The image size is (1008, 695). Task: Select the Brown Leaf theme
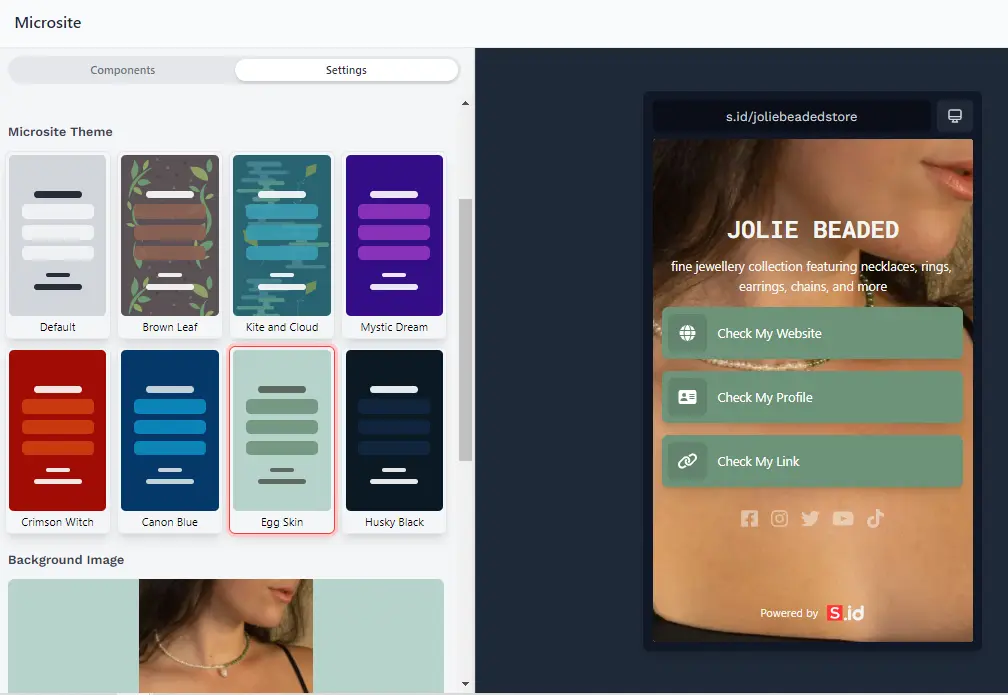click(170, 245)
